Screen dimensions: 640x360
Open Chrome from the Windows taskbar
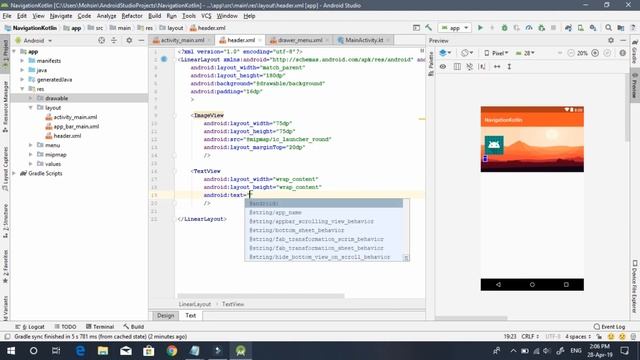(x=172, y=351)
